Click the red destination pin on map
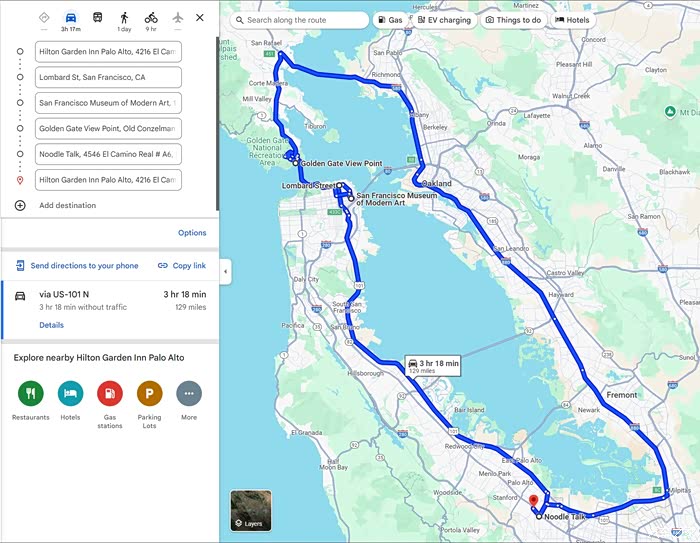Screen dimensions: 700x543 click(x=533, y=501)
